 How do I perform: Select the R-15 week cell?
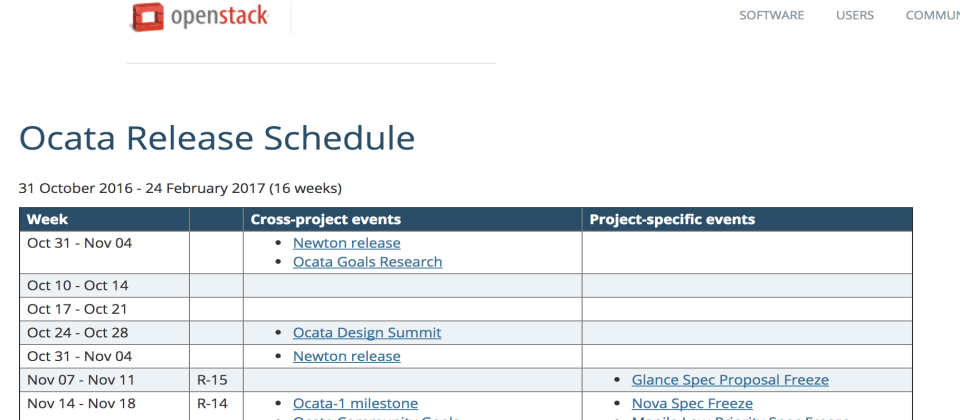216,380
